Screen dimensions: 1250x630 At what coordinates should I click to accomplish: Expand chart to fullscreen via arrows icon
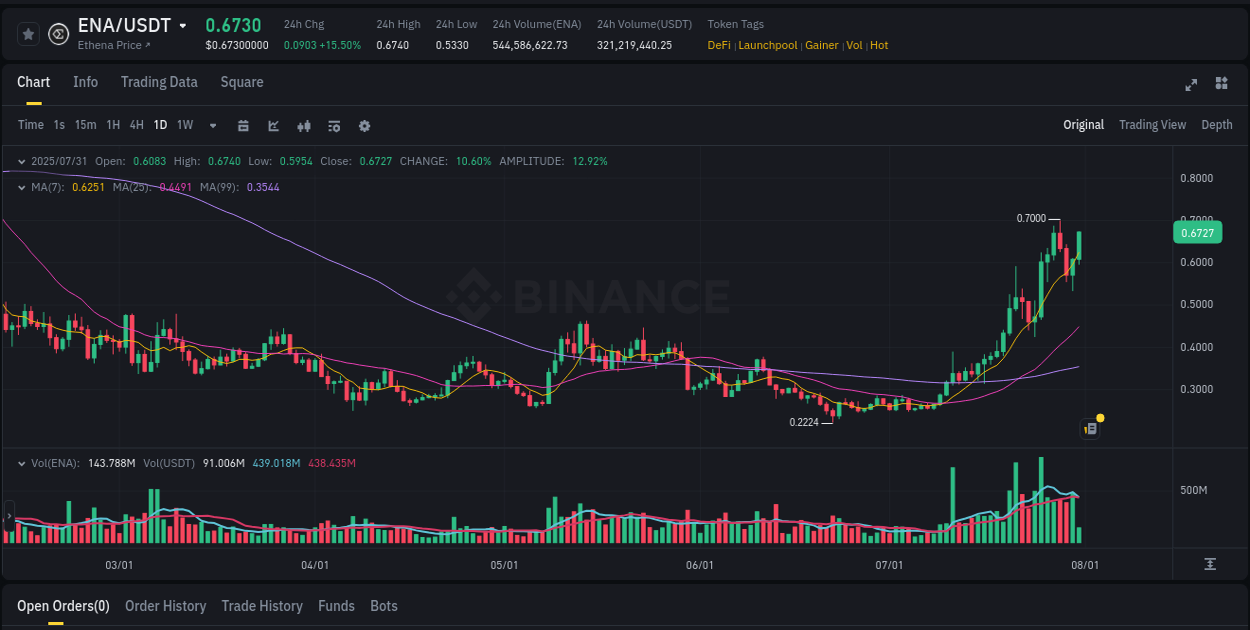1190,85
